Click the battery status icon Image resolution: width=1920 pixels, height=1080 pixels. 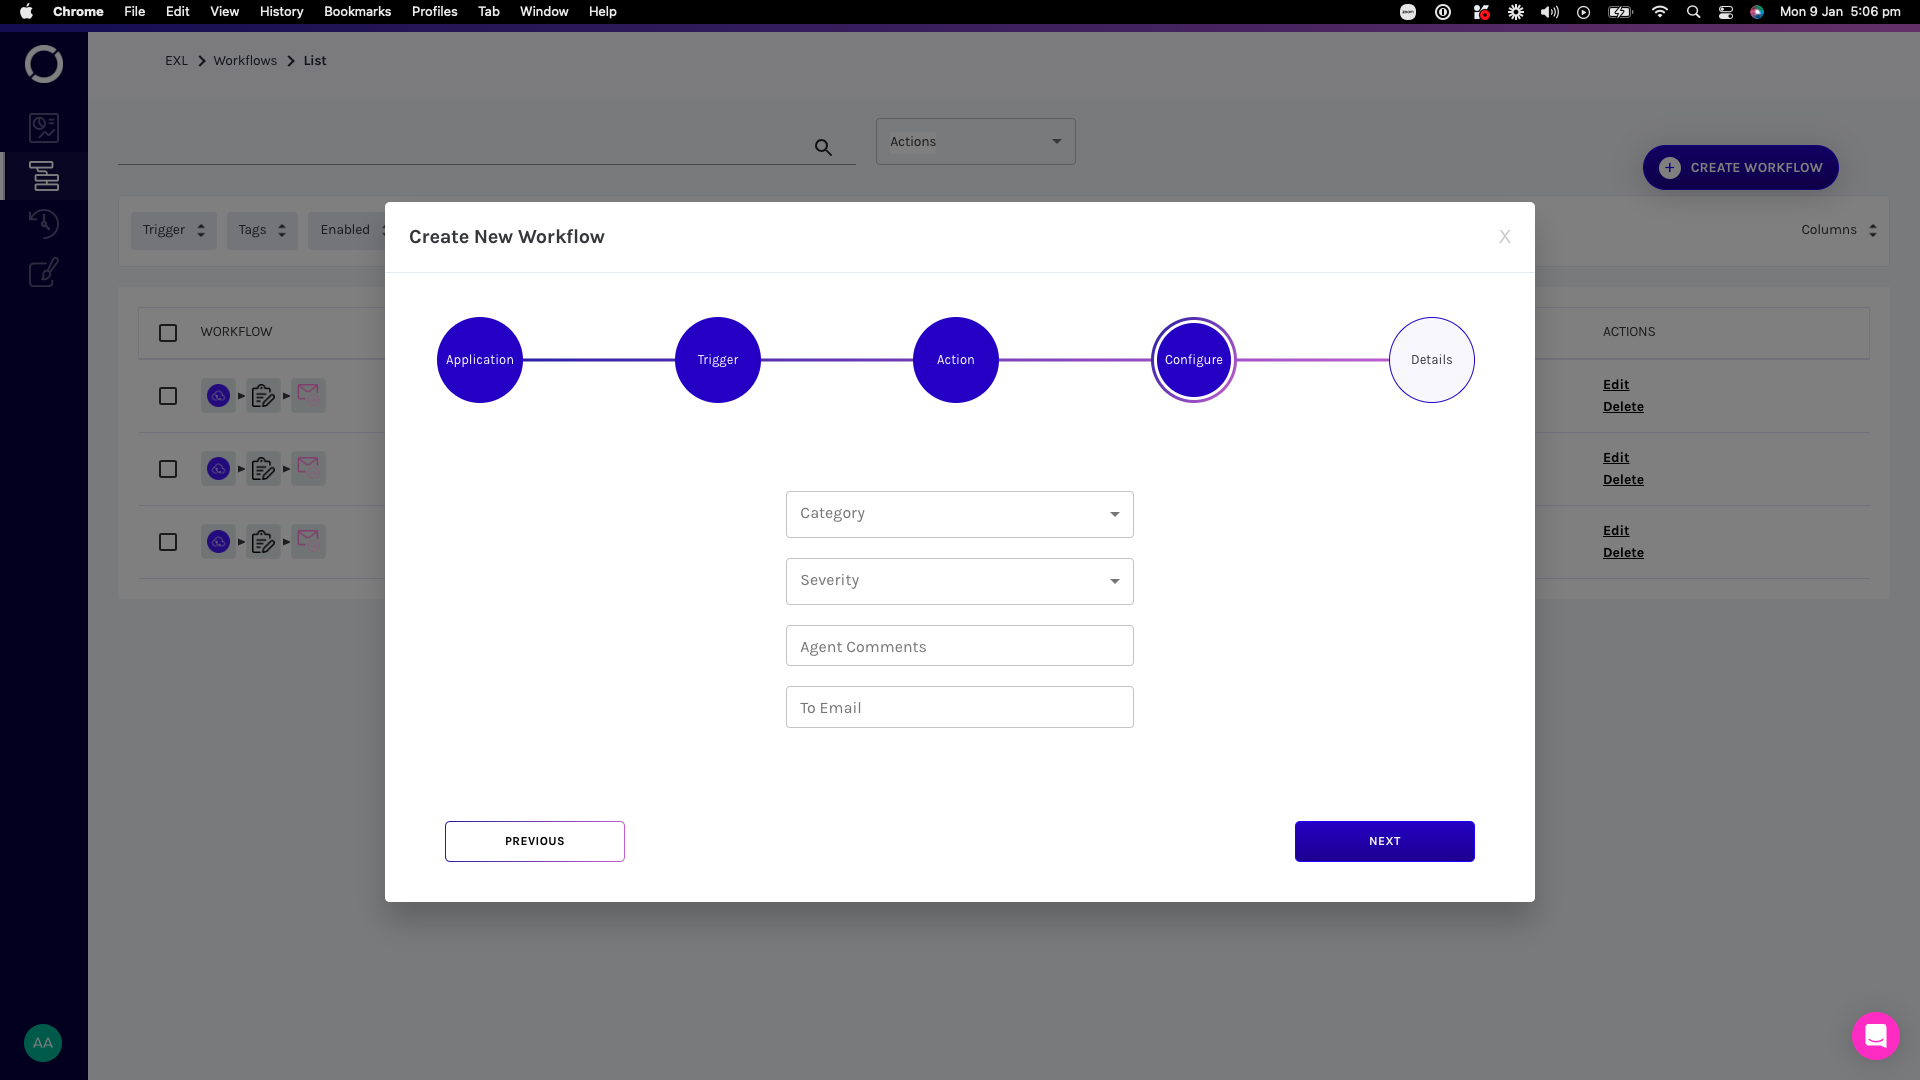coord(1620,12)
